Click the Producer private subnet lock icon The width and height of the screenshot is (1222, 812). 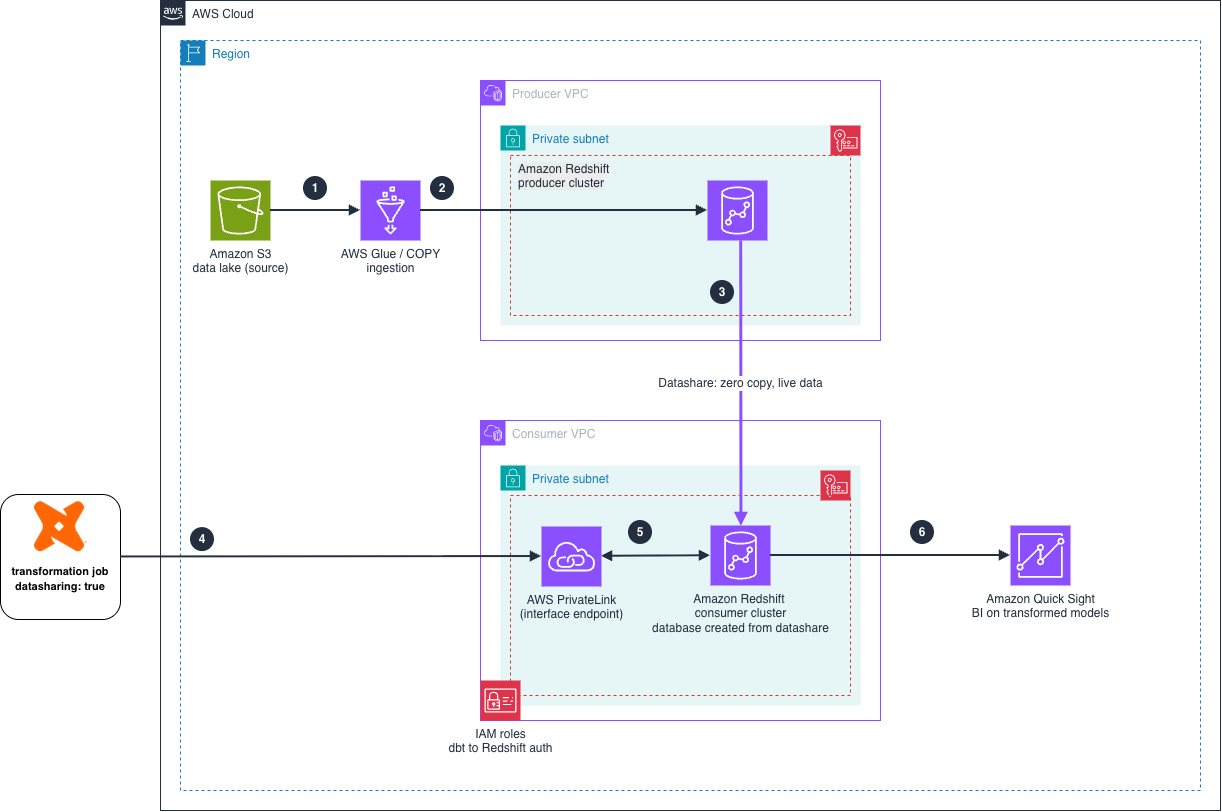(x=513, y=138)
